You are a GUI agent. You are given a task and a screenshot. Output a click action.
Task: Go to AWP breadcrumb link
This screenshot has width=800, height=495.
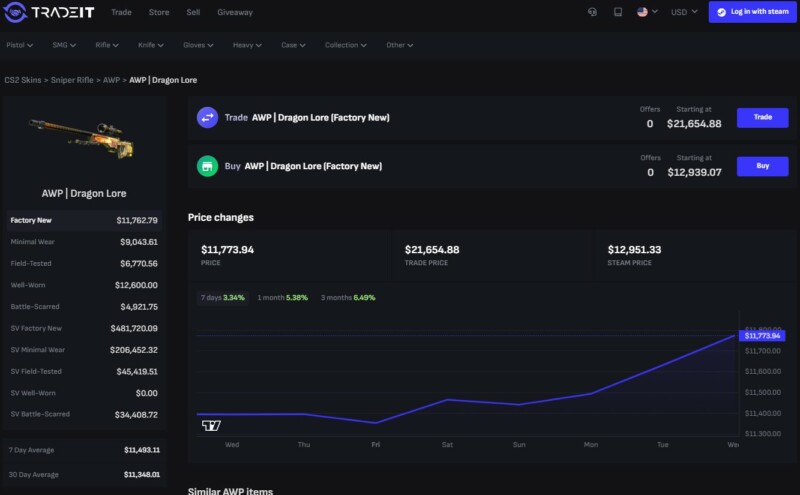pyautogui.click(x=111, y=80)
